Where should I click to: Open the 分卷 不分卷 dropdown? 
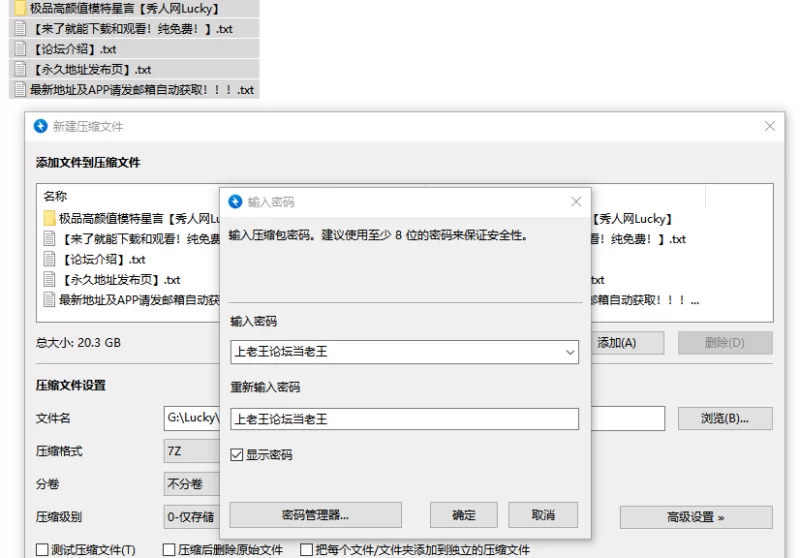coord(192,484)
